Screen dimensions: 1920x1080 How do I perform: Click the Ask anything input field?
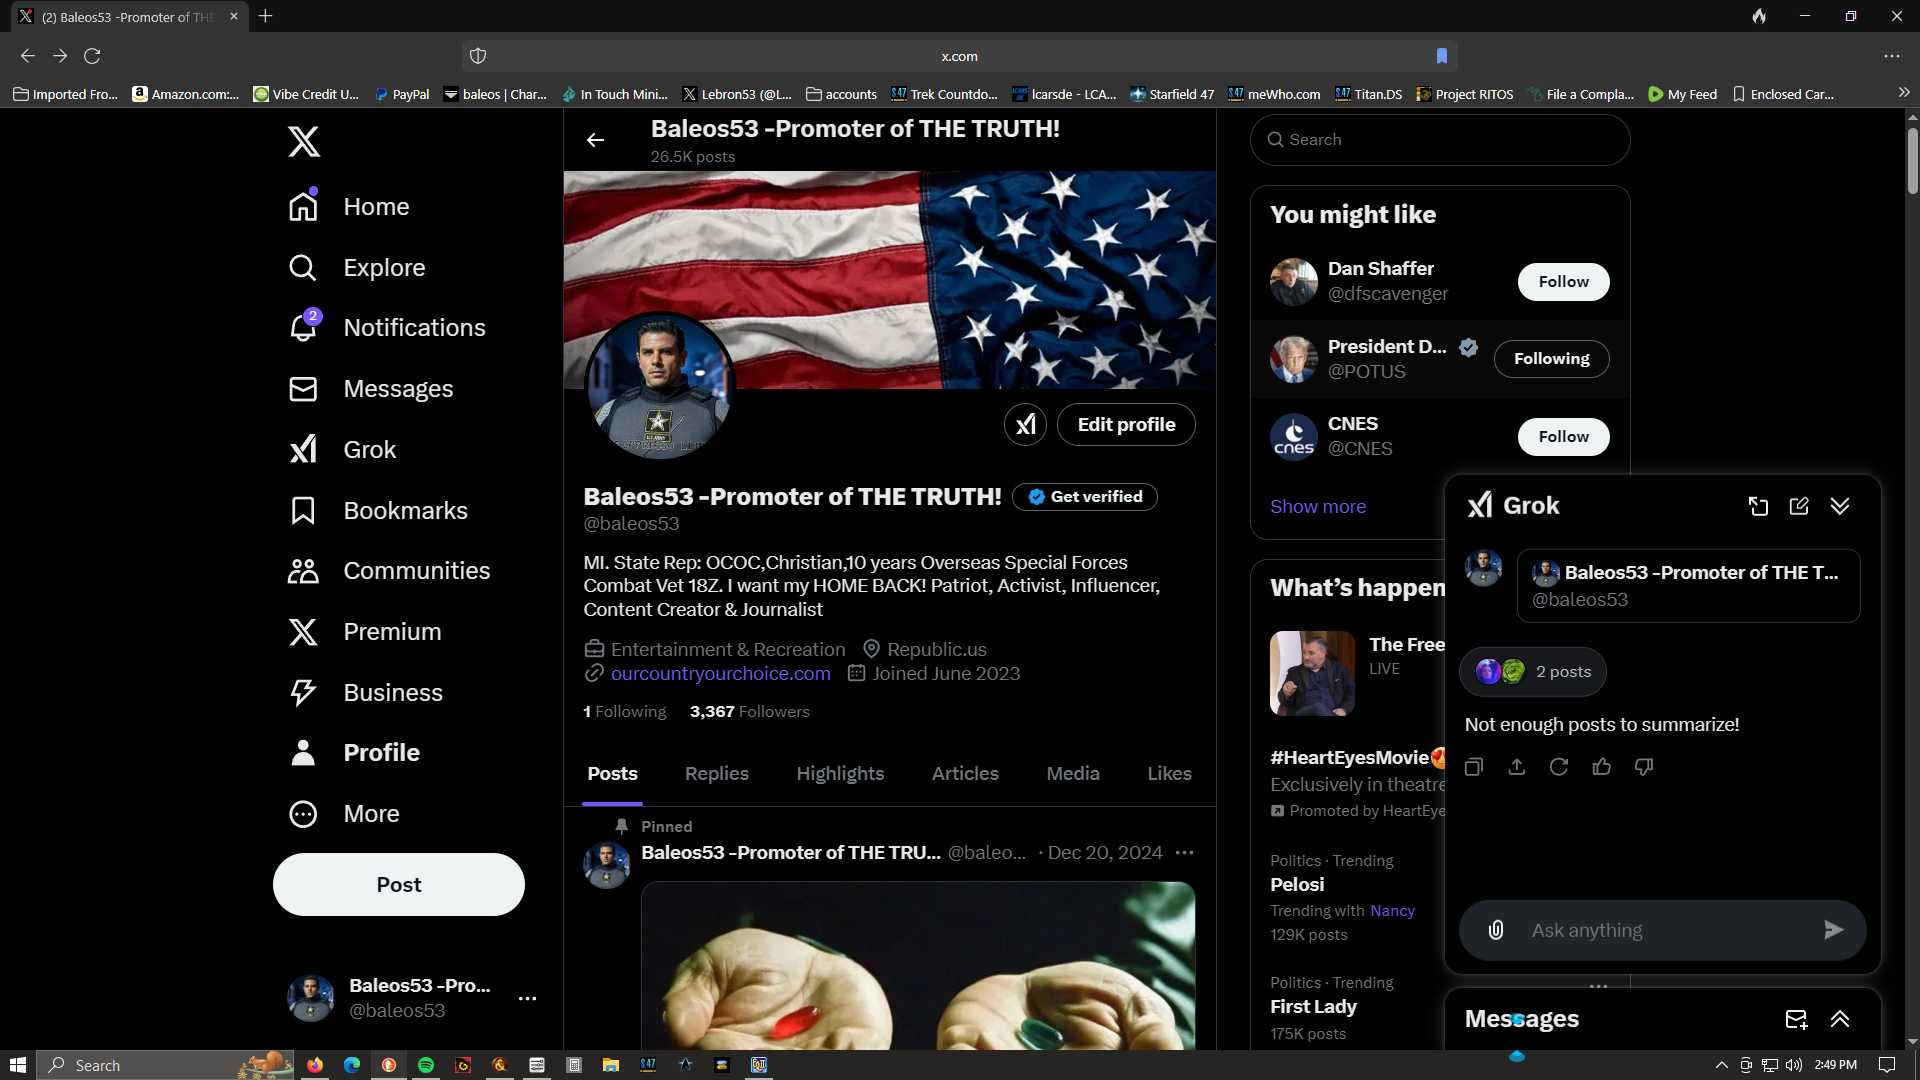click(x=1665, y=931)
